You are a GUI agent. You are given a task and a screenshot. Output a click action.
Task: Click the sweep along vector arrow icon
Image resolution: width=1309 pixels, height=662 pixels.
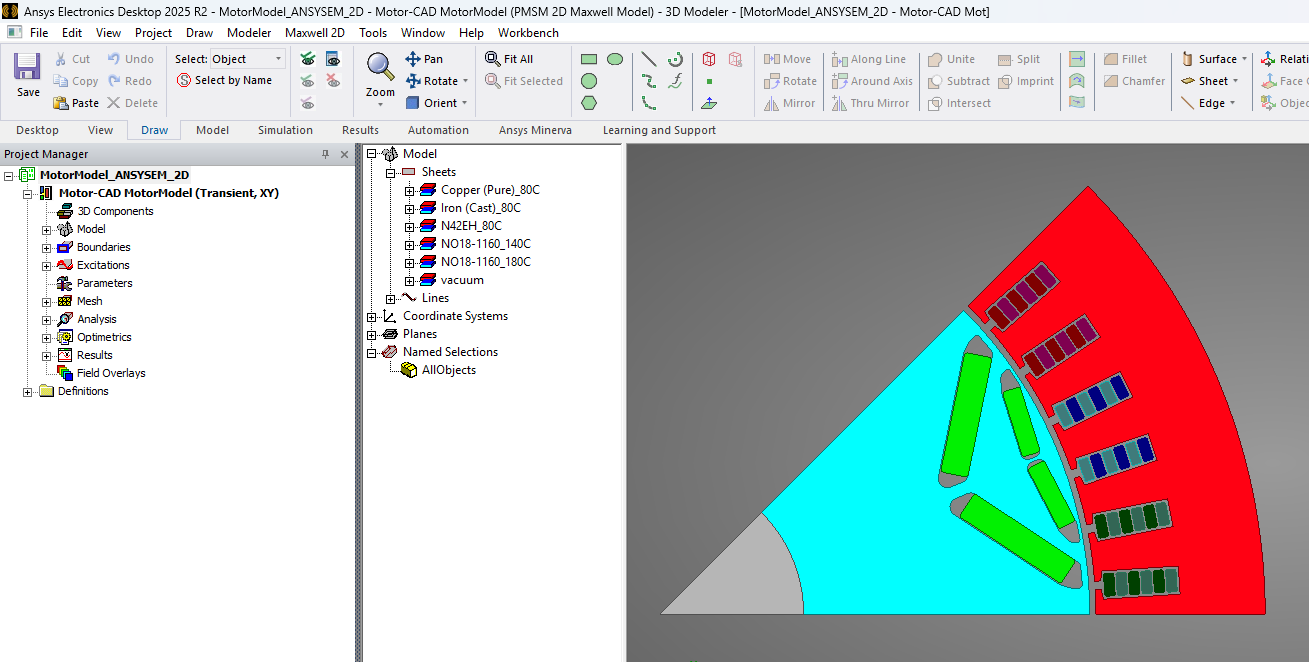[x=1076, y=59]
